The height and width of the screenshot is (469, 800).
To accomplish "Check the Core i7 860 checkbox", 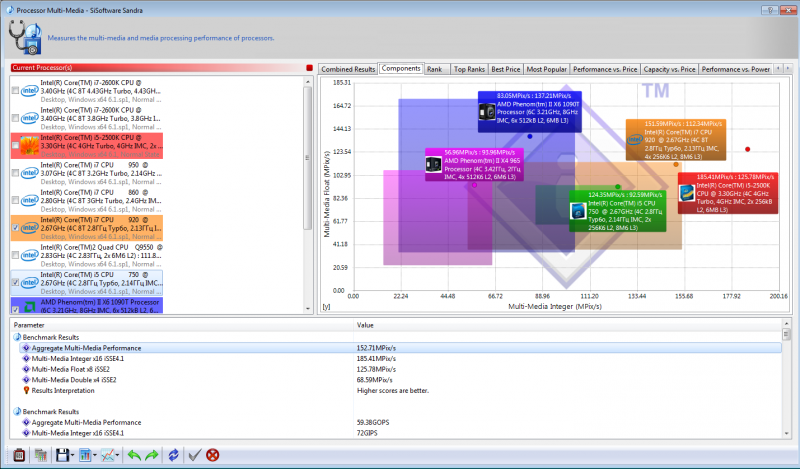I will [x=15, y=201].
